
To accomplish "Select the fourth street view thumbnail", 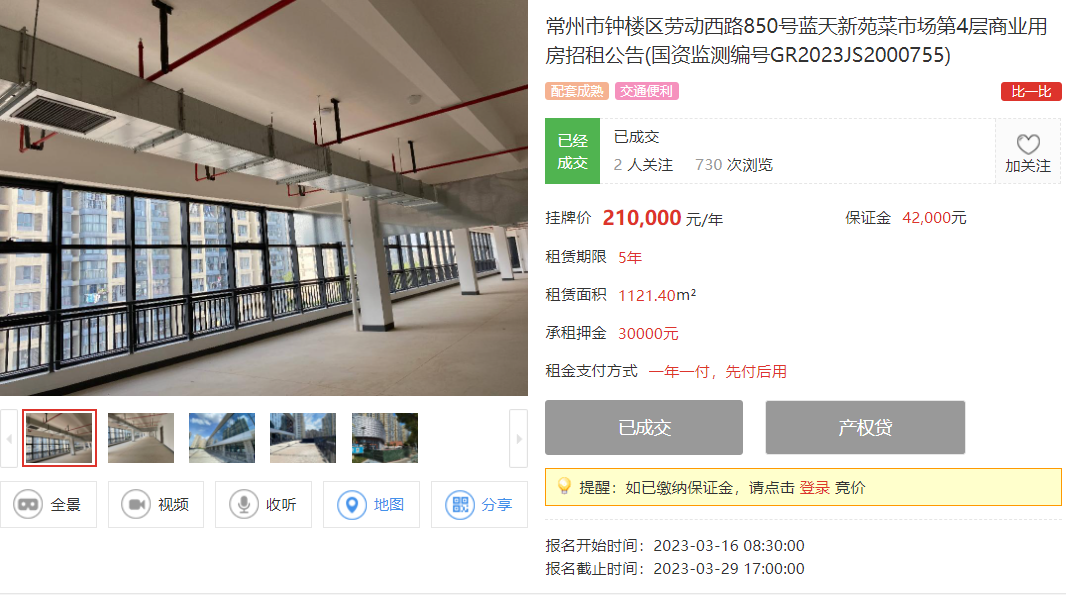I will click(x=303, y=438).
